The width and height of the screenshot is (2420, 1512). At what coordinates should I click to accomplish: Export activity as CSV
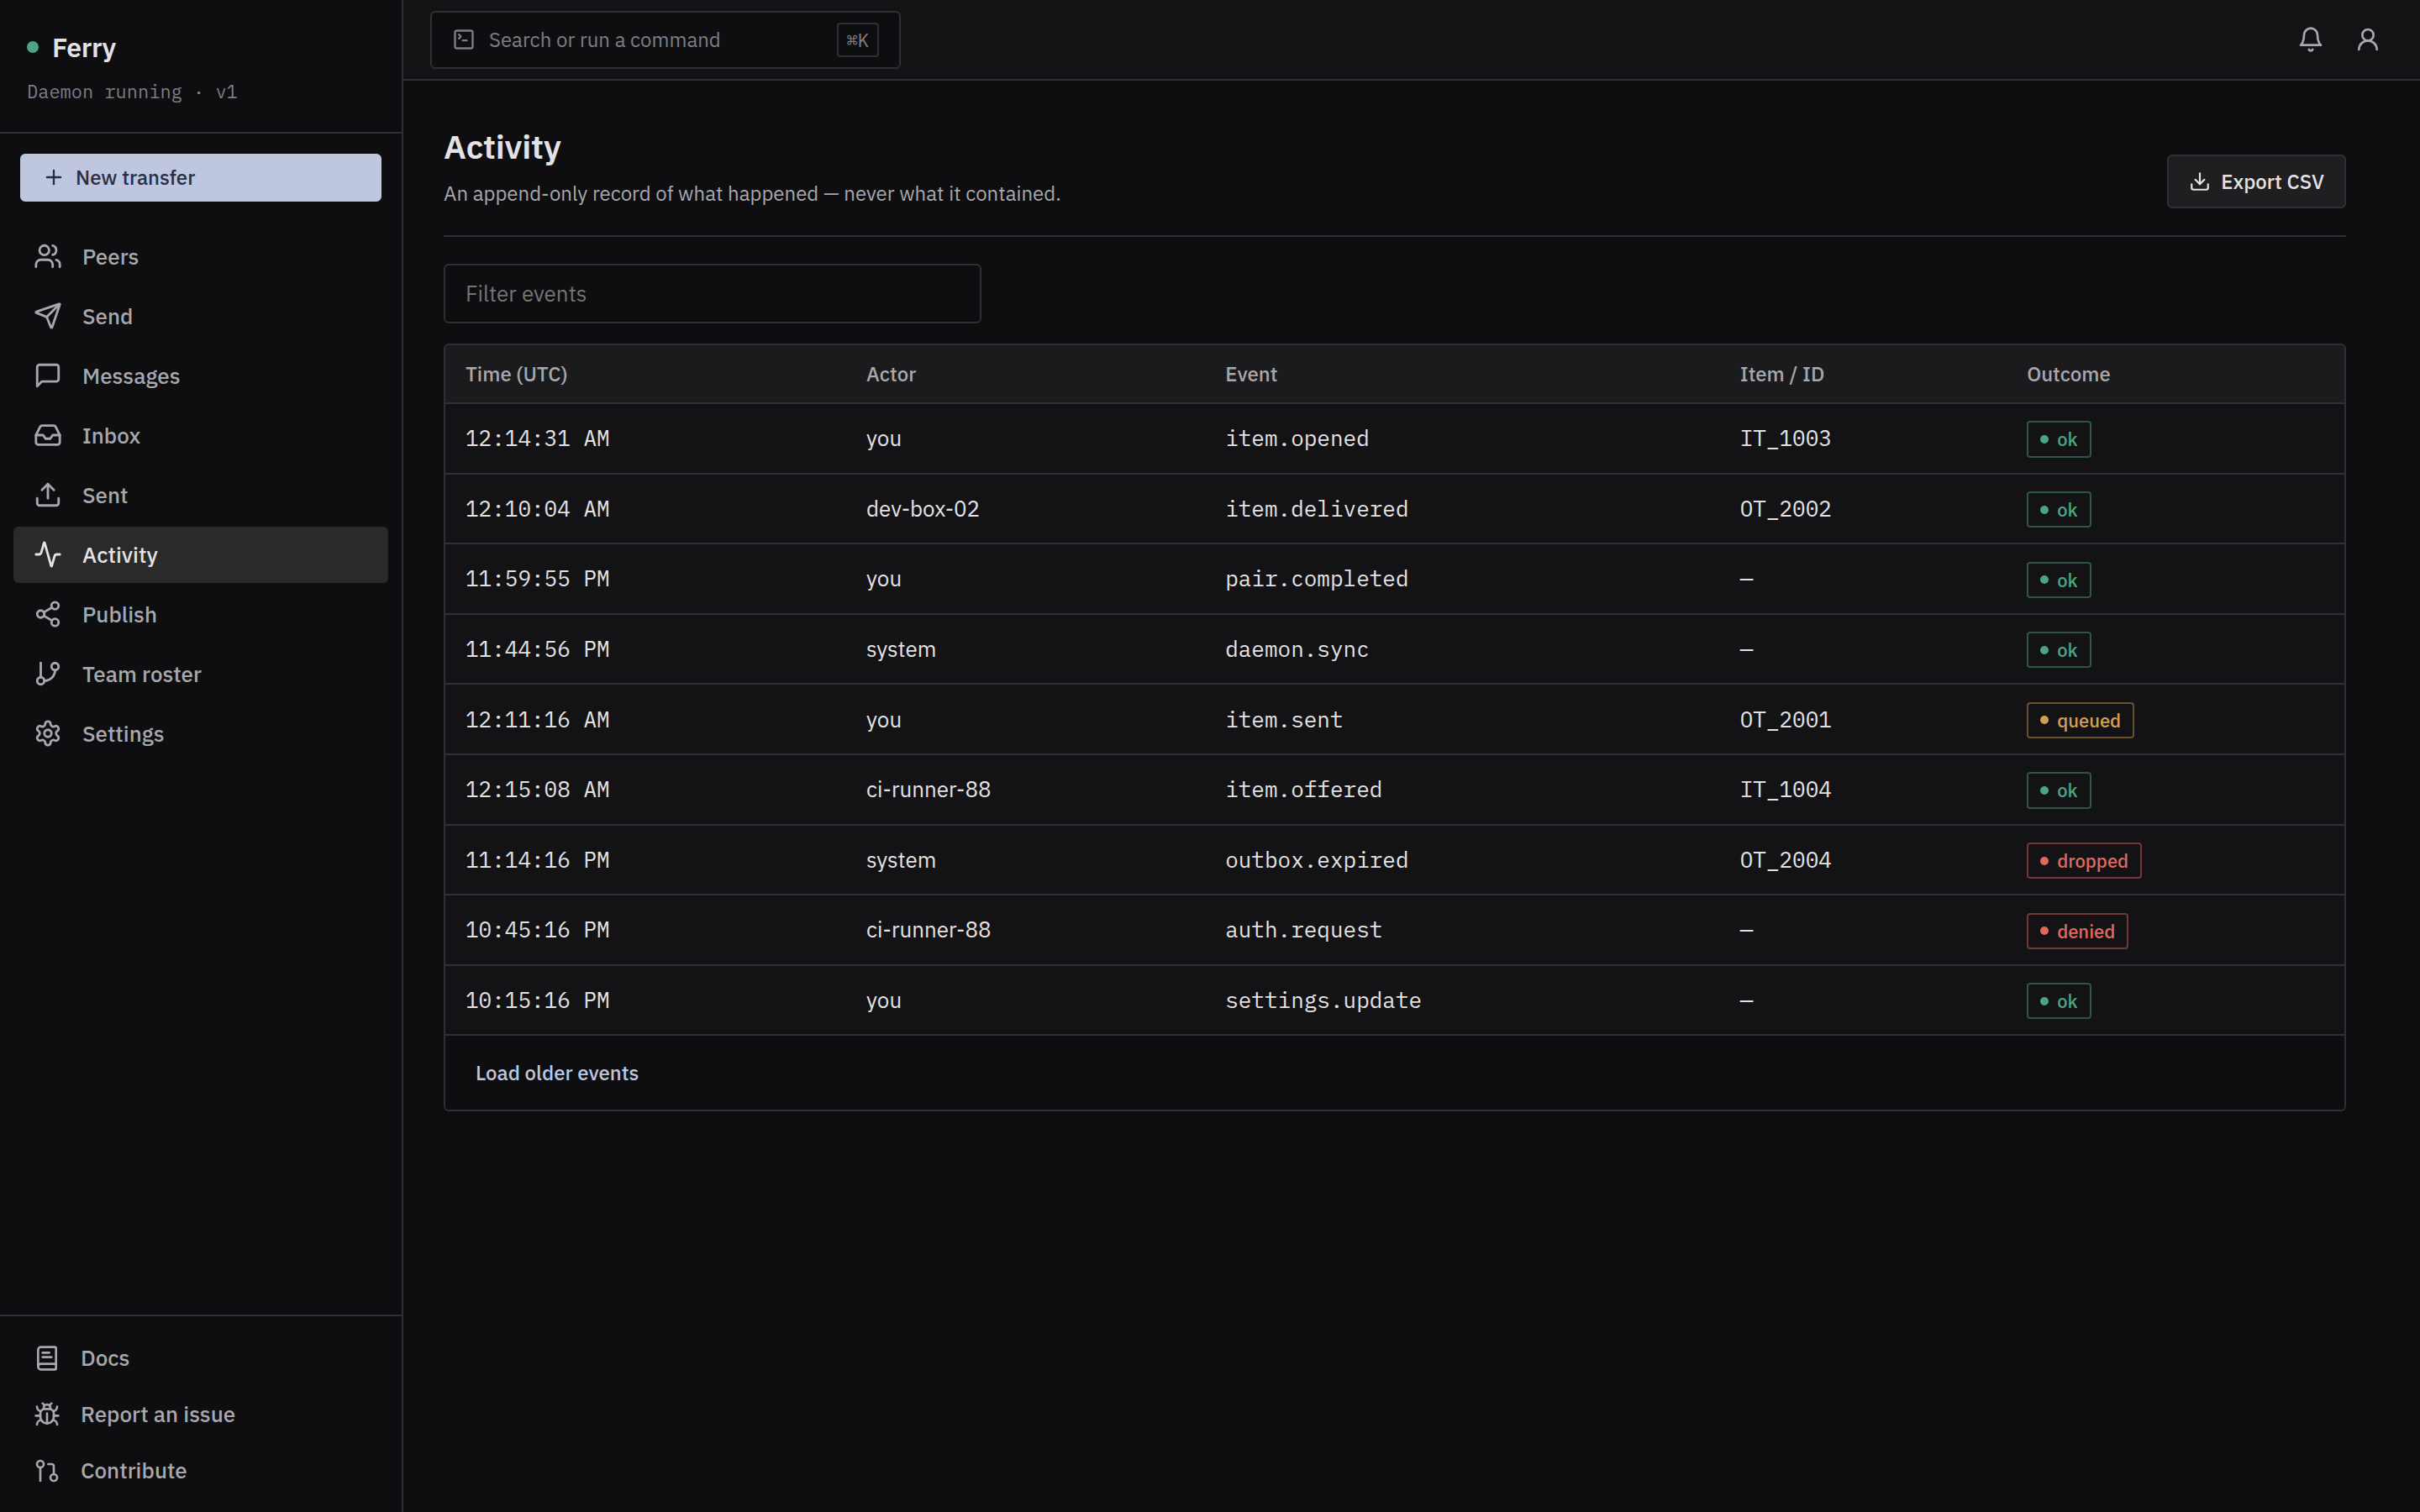point(2255,182)
